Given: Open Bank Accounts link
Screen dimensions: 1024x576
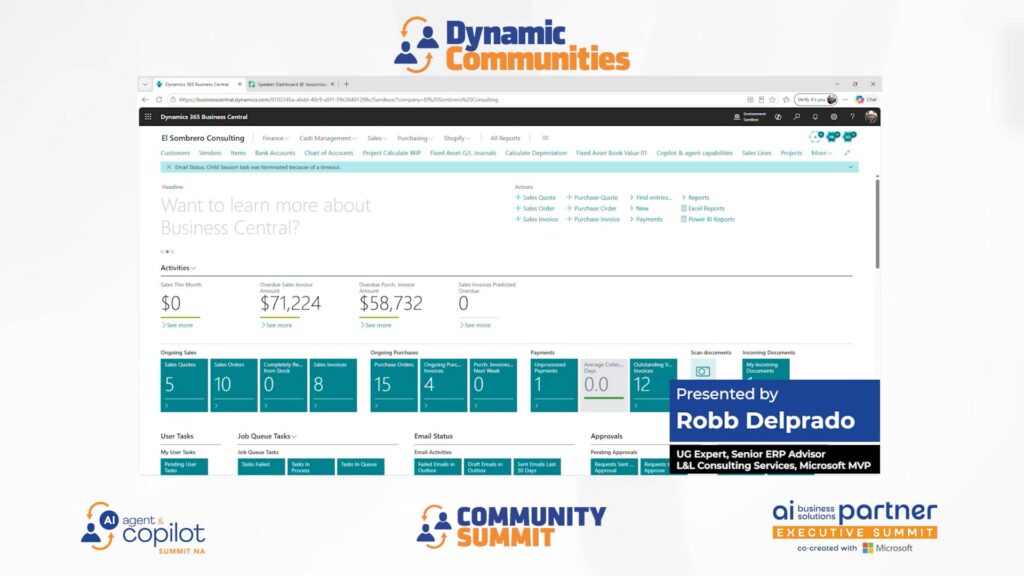Looking at the screenshot, I should click(x=275, y=153).
